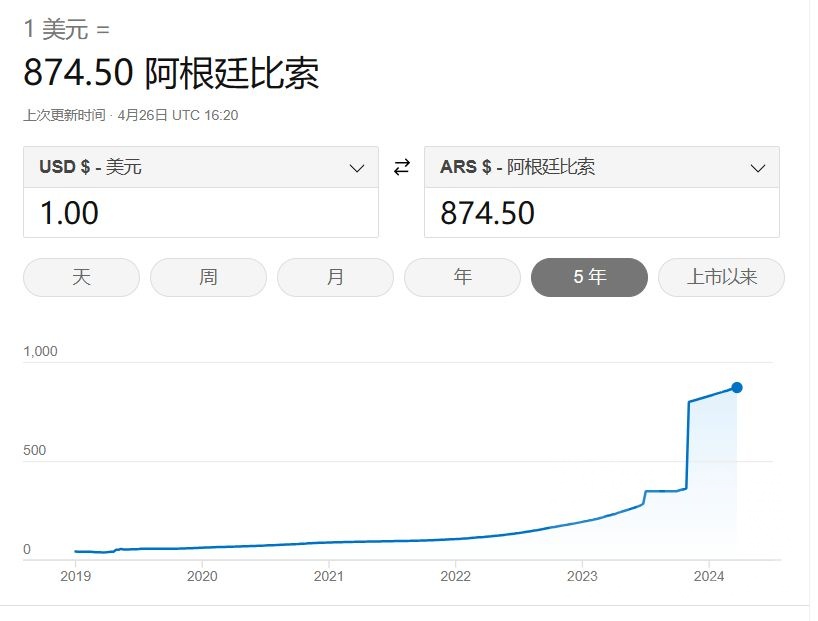Click the ARS amount field showing 874.50
The height and width of the screenshot is (621, 818).
(602, 213)
